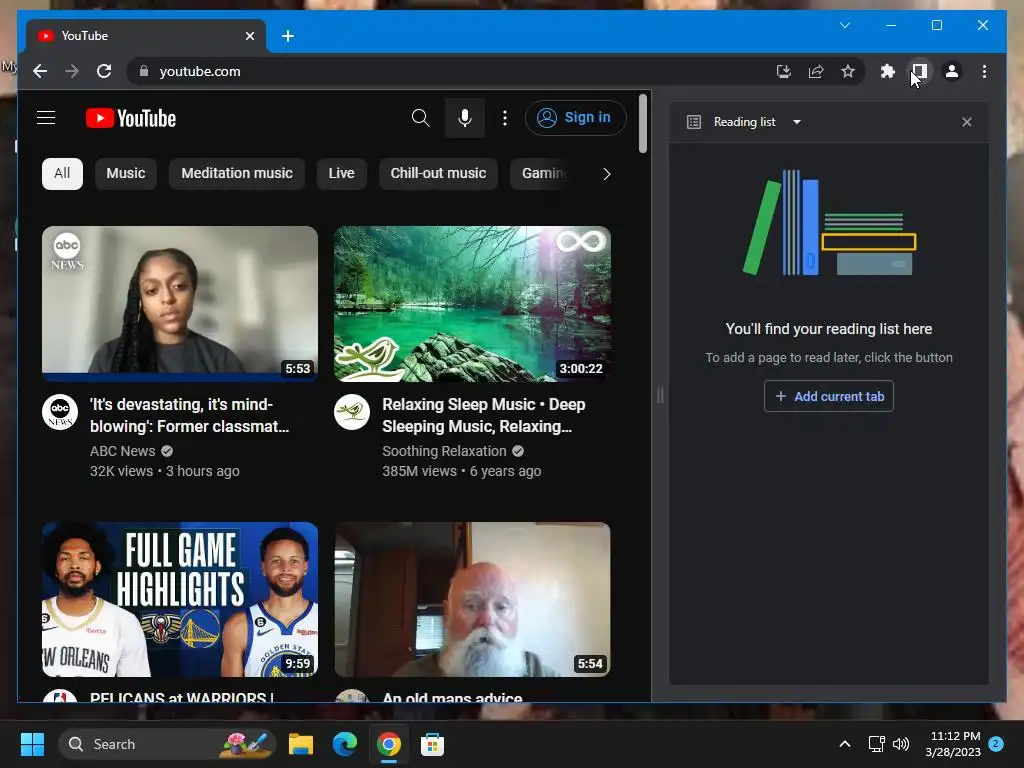The width and height of the screenshot is (1024, 768).
Task: Click ABC News channel avatar
Action: click(x=59, y=411)
